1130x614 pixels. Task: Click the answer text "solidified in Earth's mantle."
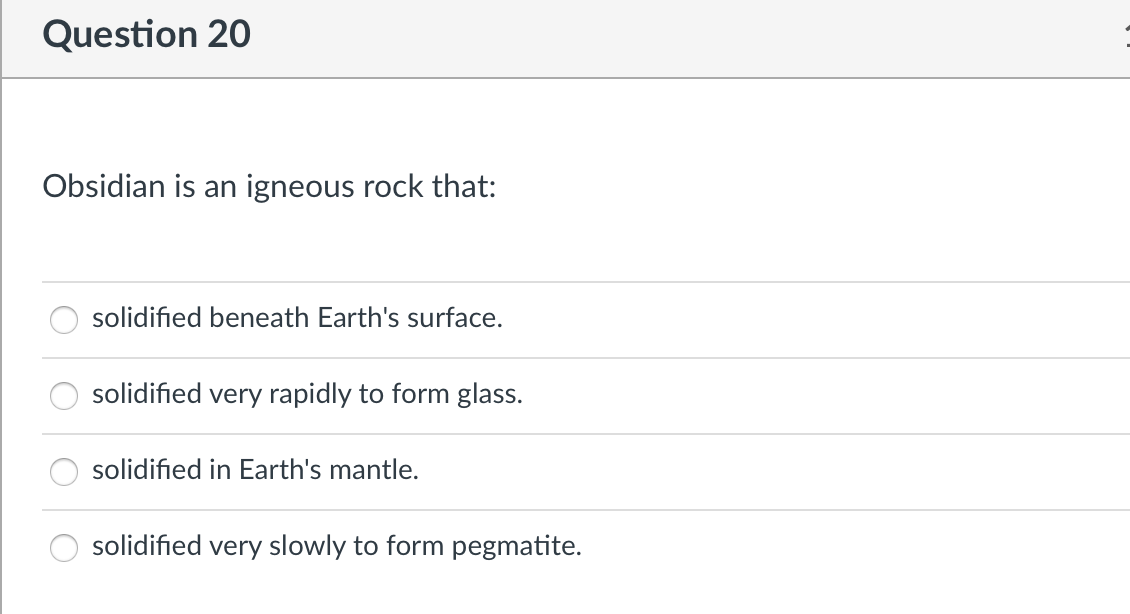tap(255, 470)
